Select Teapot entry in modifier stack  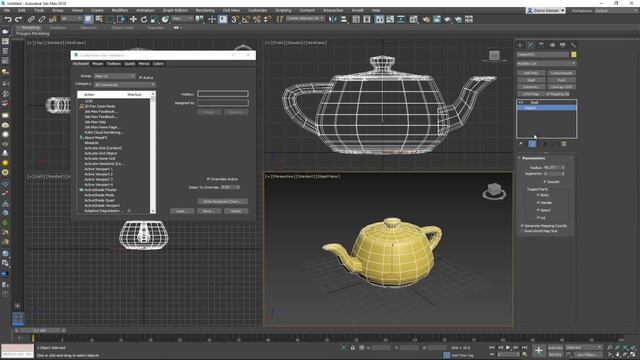547,108
